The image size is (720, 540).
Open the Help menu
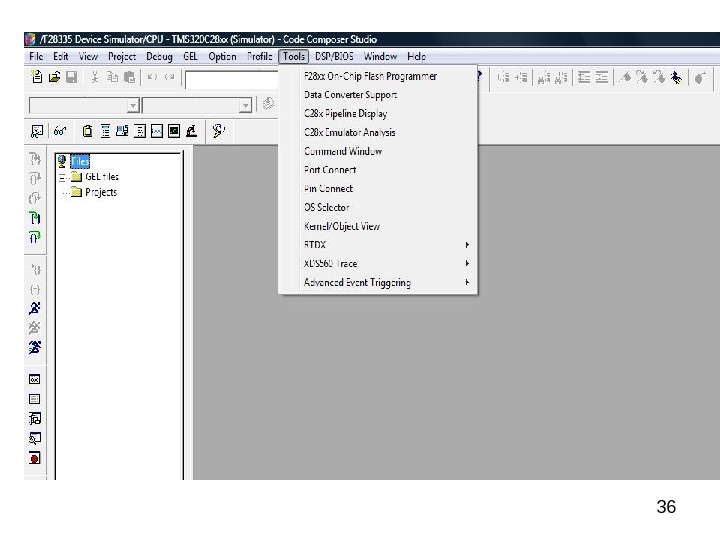[416, 56]
